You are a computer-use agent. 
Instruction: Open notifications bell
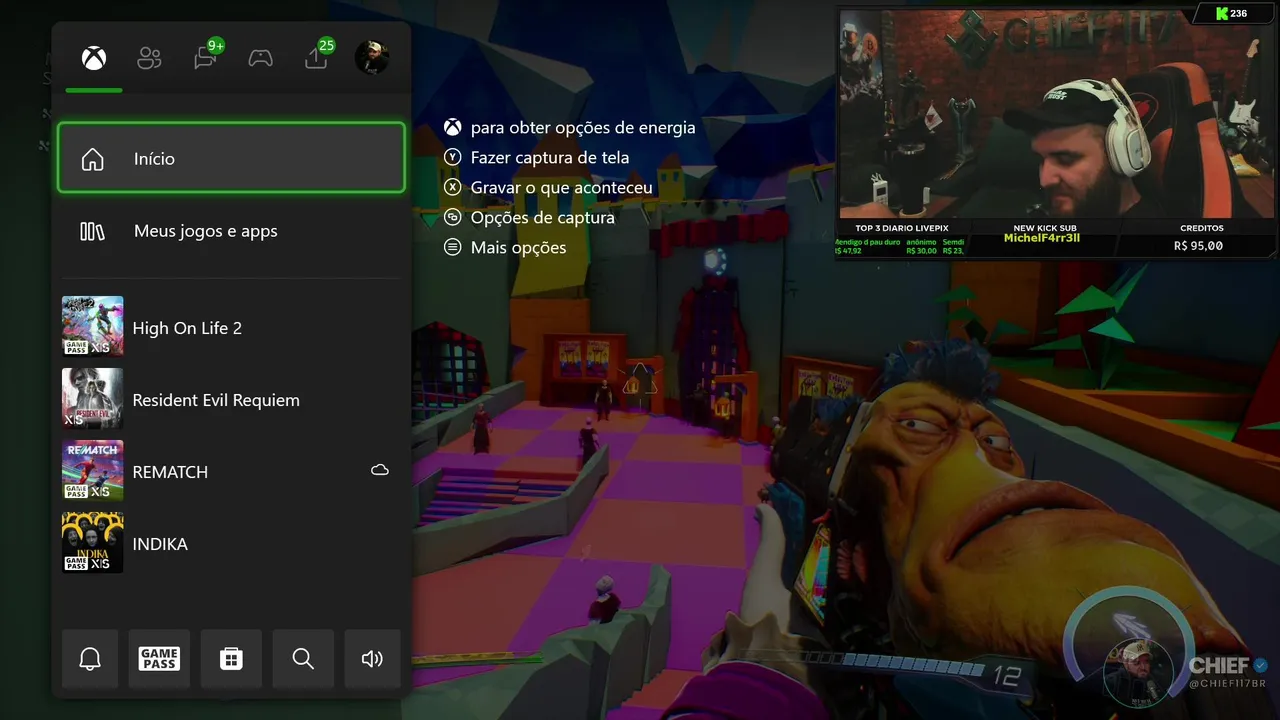click(90, 658)
